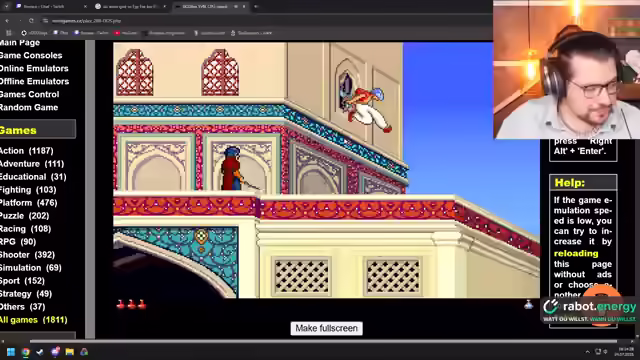Open the Games Control link

29,95
